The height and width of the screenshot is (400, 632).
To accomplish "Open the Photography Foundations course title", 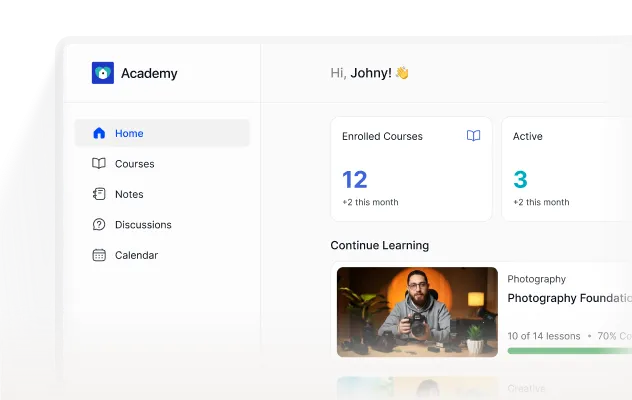I will [570, 298].
